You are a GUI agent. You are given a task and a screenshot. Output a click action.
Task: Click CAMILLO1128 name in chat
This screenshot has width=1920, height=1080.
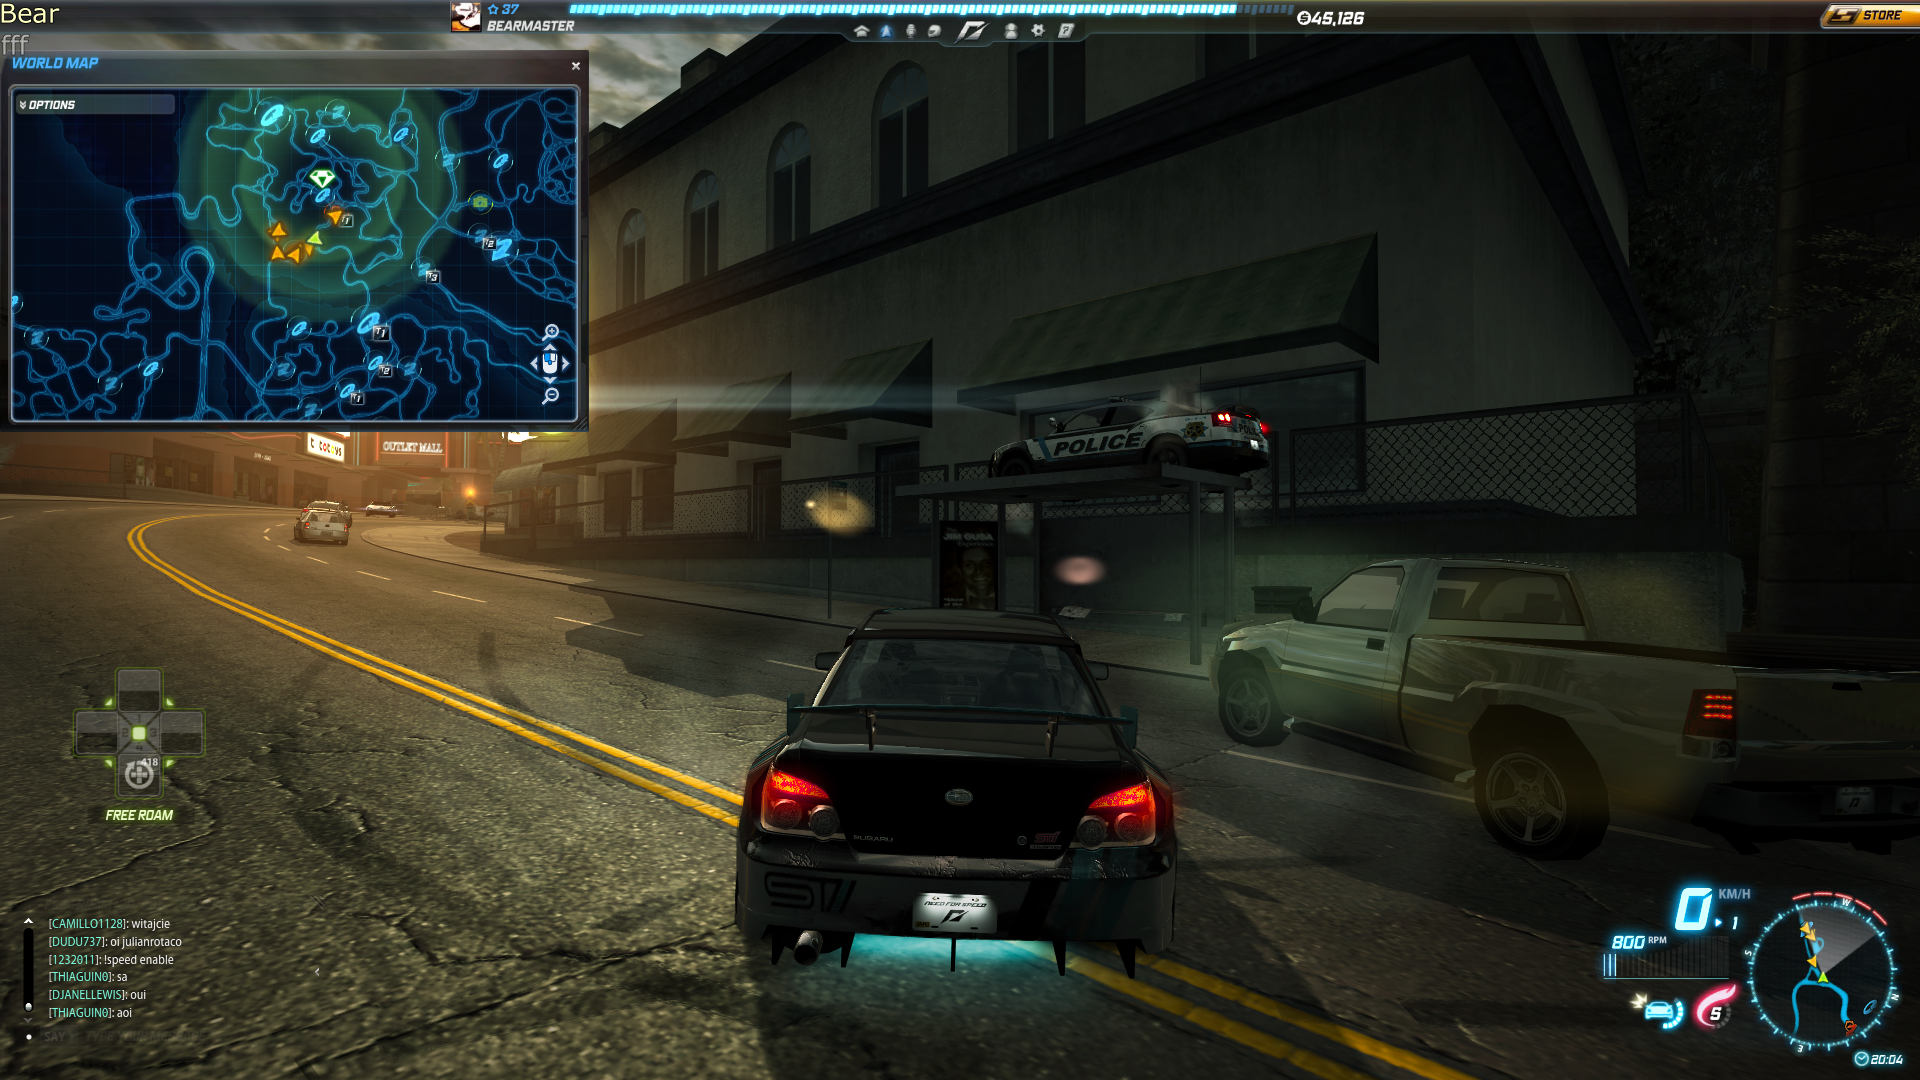pyautogui.click(x=88, y=924)
